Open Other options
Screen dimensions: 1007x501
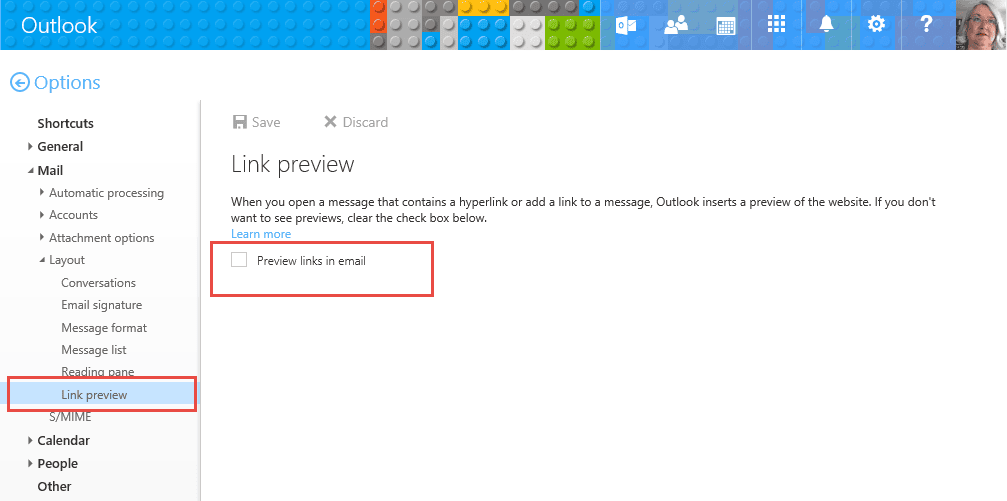[55, 486]
